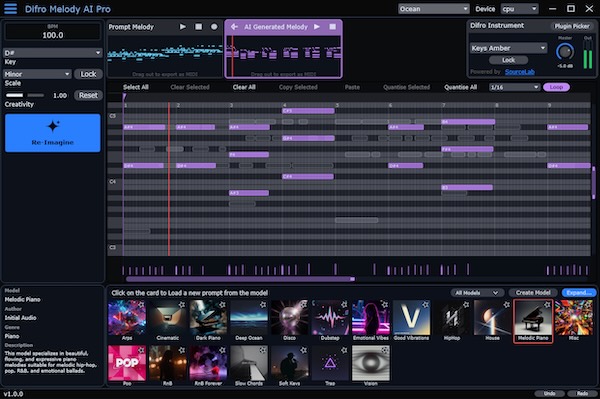This screenshot has width=600, height=399.
Task: Click Paste in the editor toolbar
Action: (x=352, y=87)
